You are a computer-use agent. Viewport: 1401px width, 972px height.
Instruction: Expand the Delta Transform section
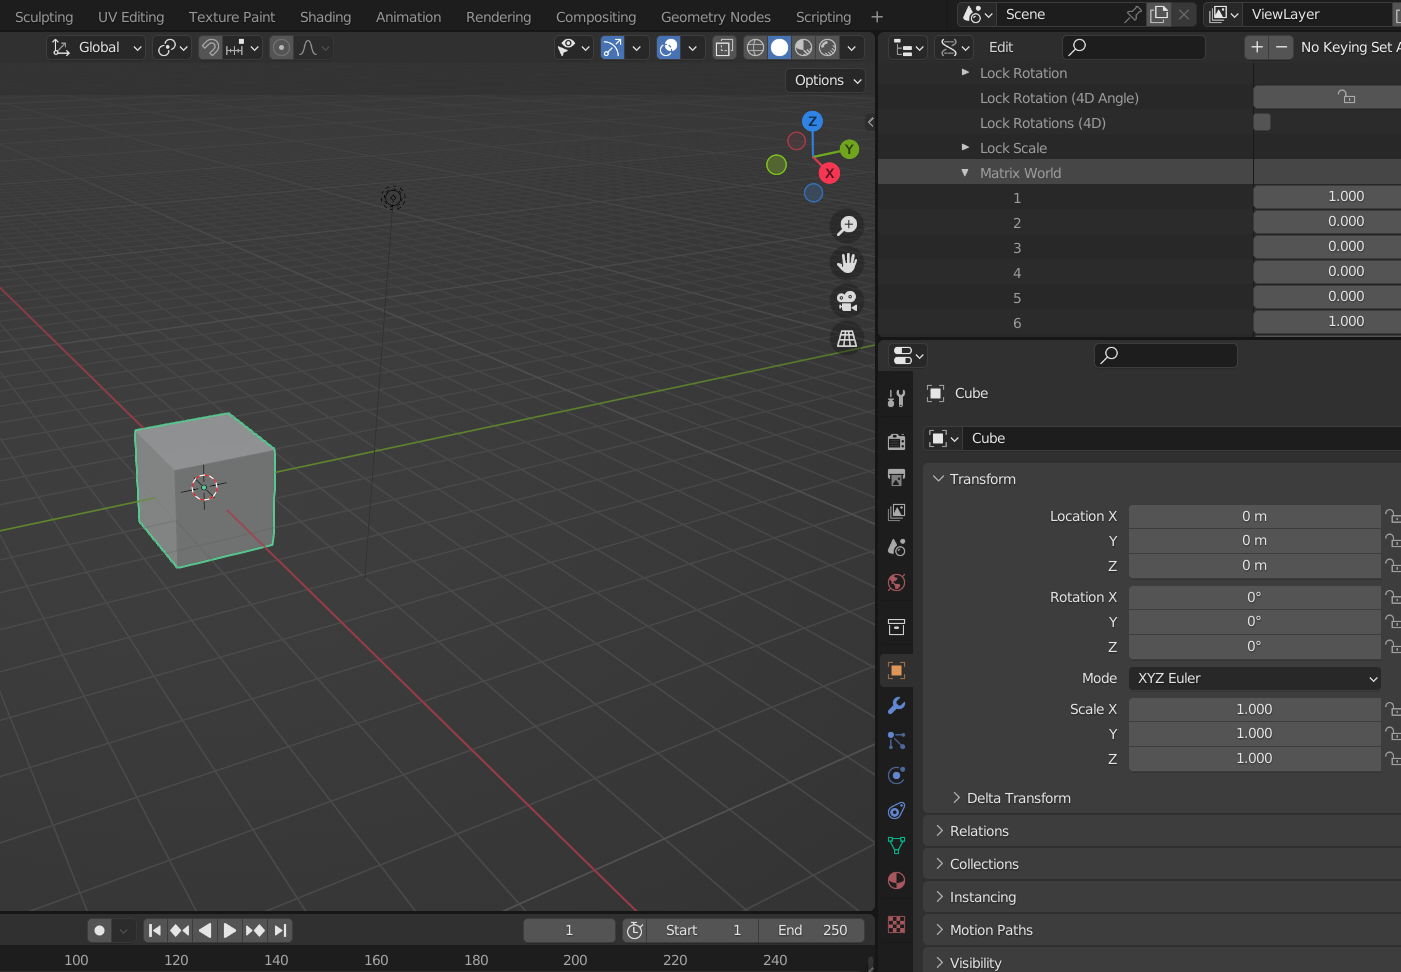[x=1018, y=798]
